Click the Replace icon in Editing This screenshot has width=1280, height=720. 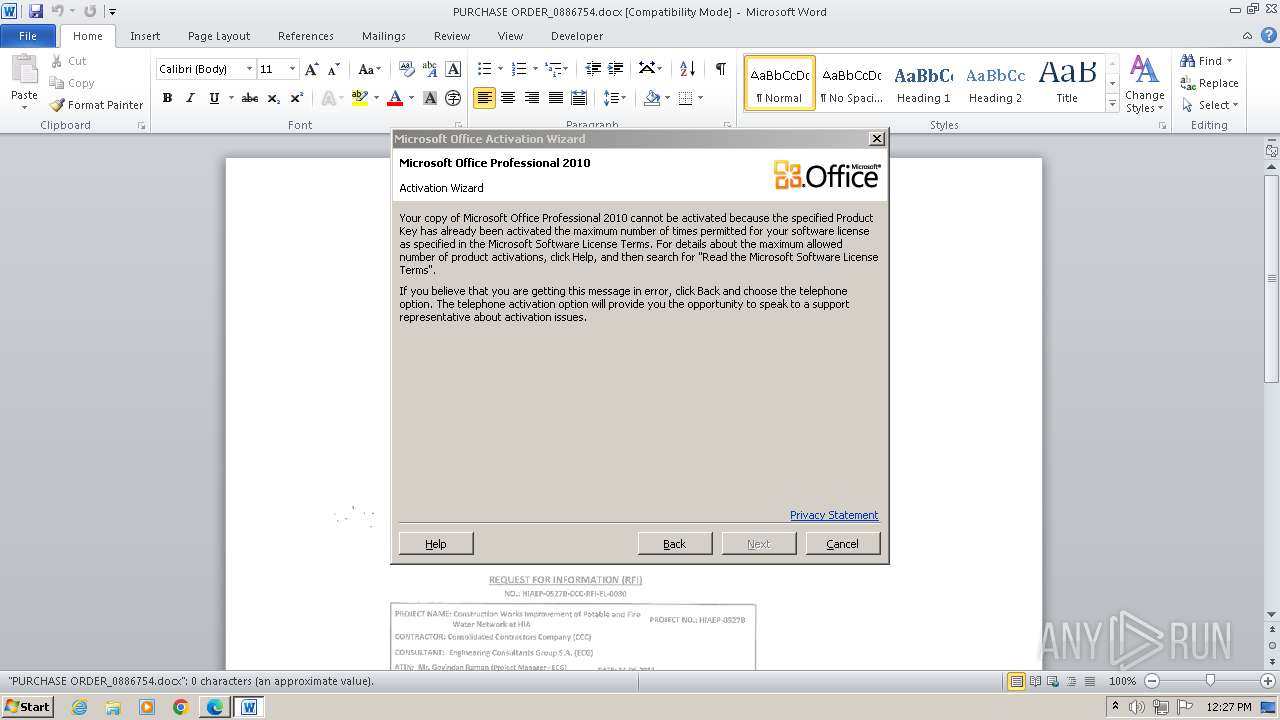click(x=1188, y=83)
